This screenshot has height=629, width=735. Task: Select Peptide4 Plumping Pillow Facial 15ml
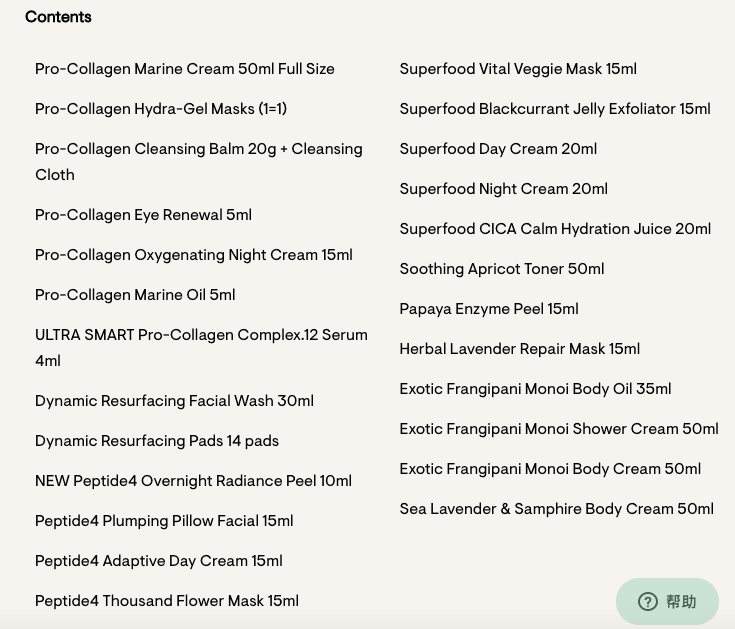pos(164,521)
